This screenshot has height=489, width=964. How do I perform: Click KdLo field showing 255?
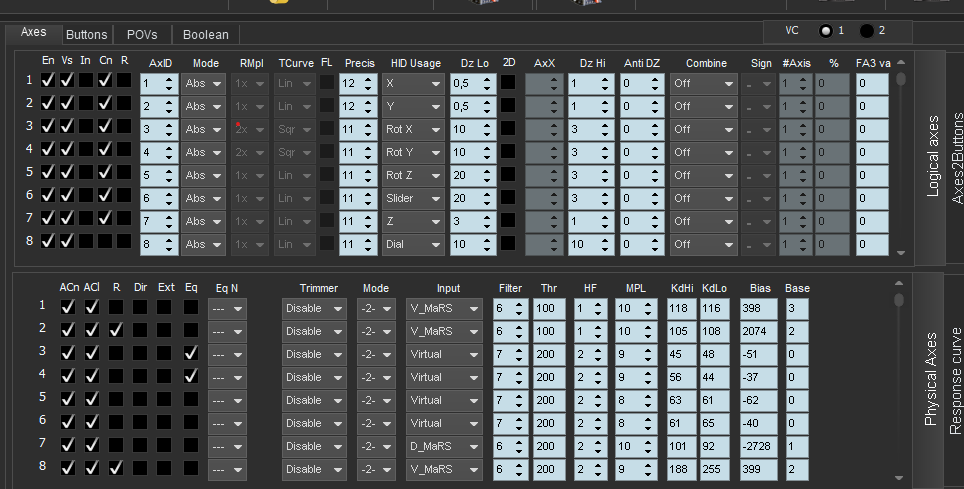click(716, 467)
